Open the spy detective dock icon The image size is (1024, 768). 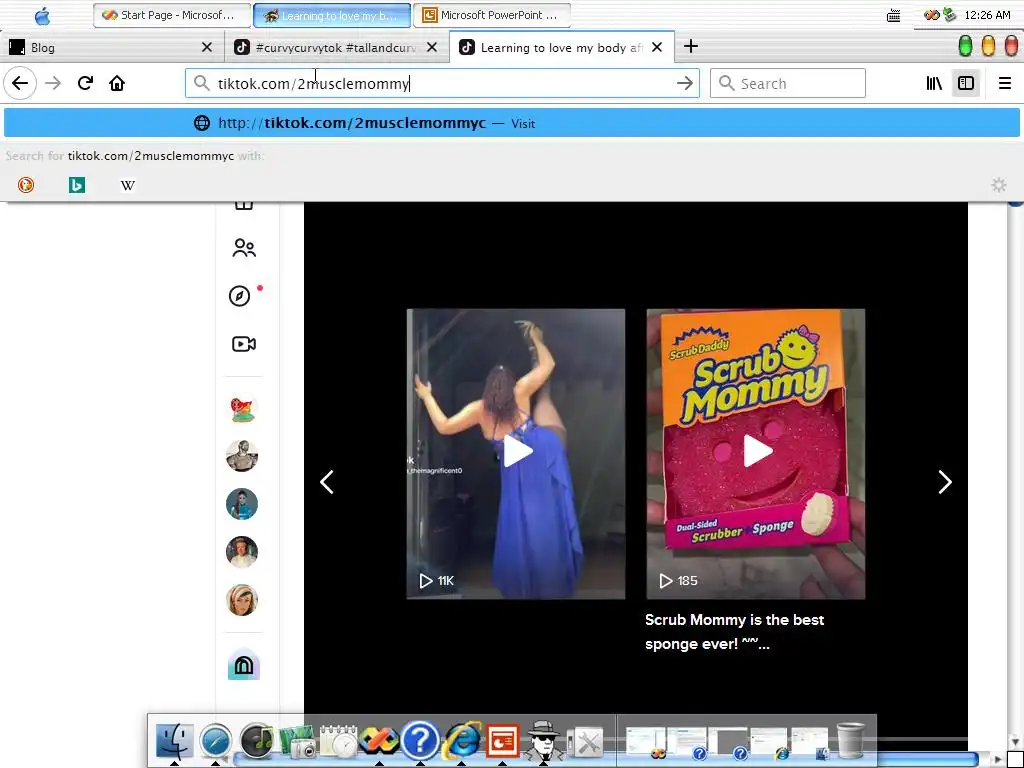(543, 741)
